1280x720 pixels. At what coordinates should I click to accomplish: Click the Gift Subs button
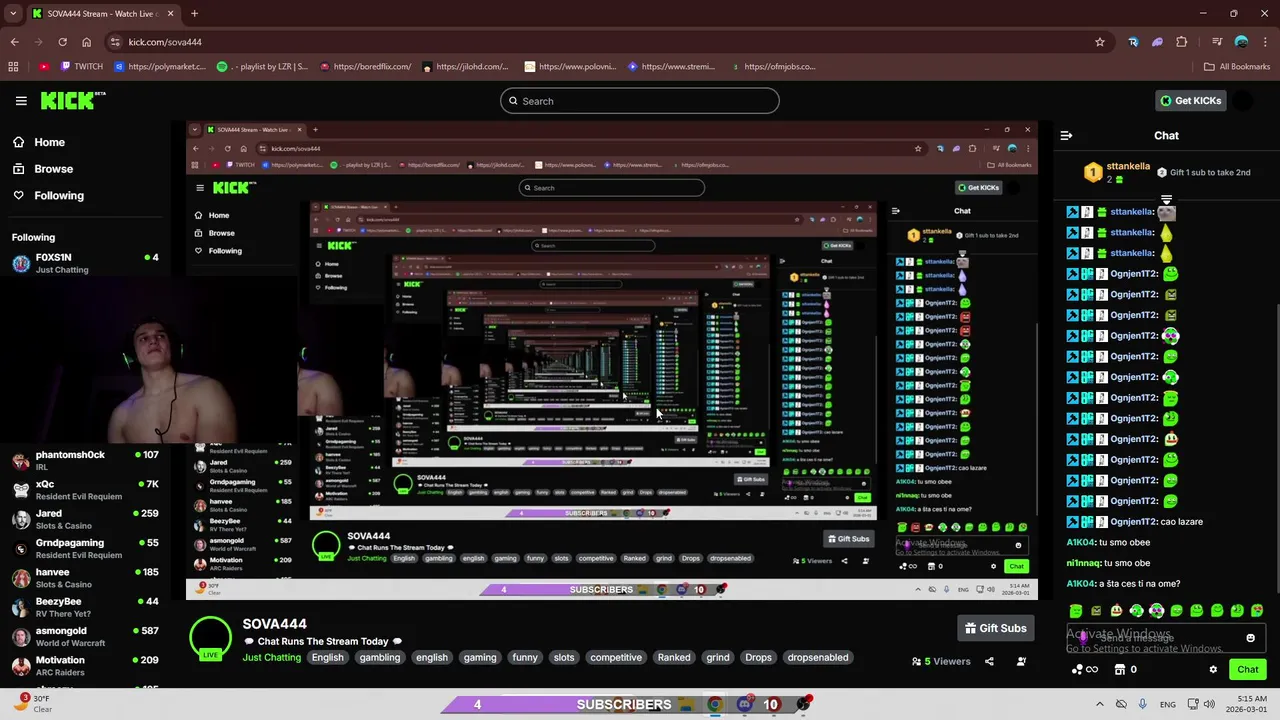click(995, 628)
